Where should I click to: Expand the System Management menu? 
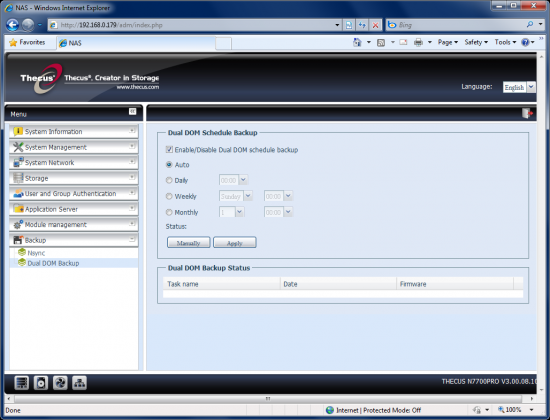74,147
